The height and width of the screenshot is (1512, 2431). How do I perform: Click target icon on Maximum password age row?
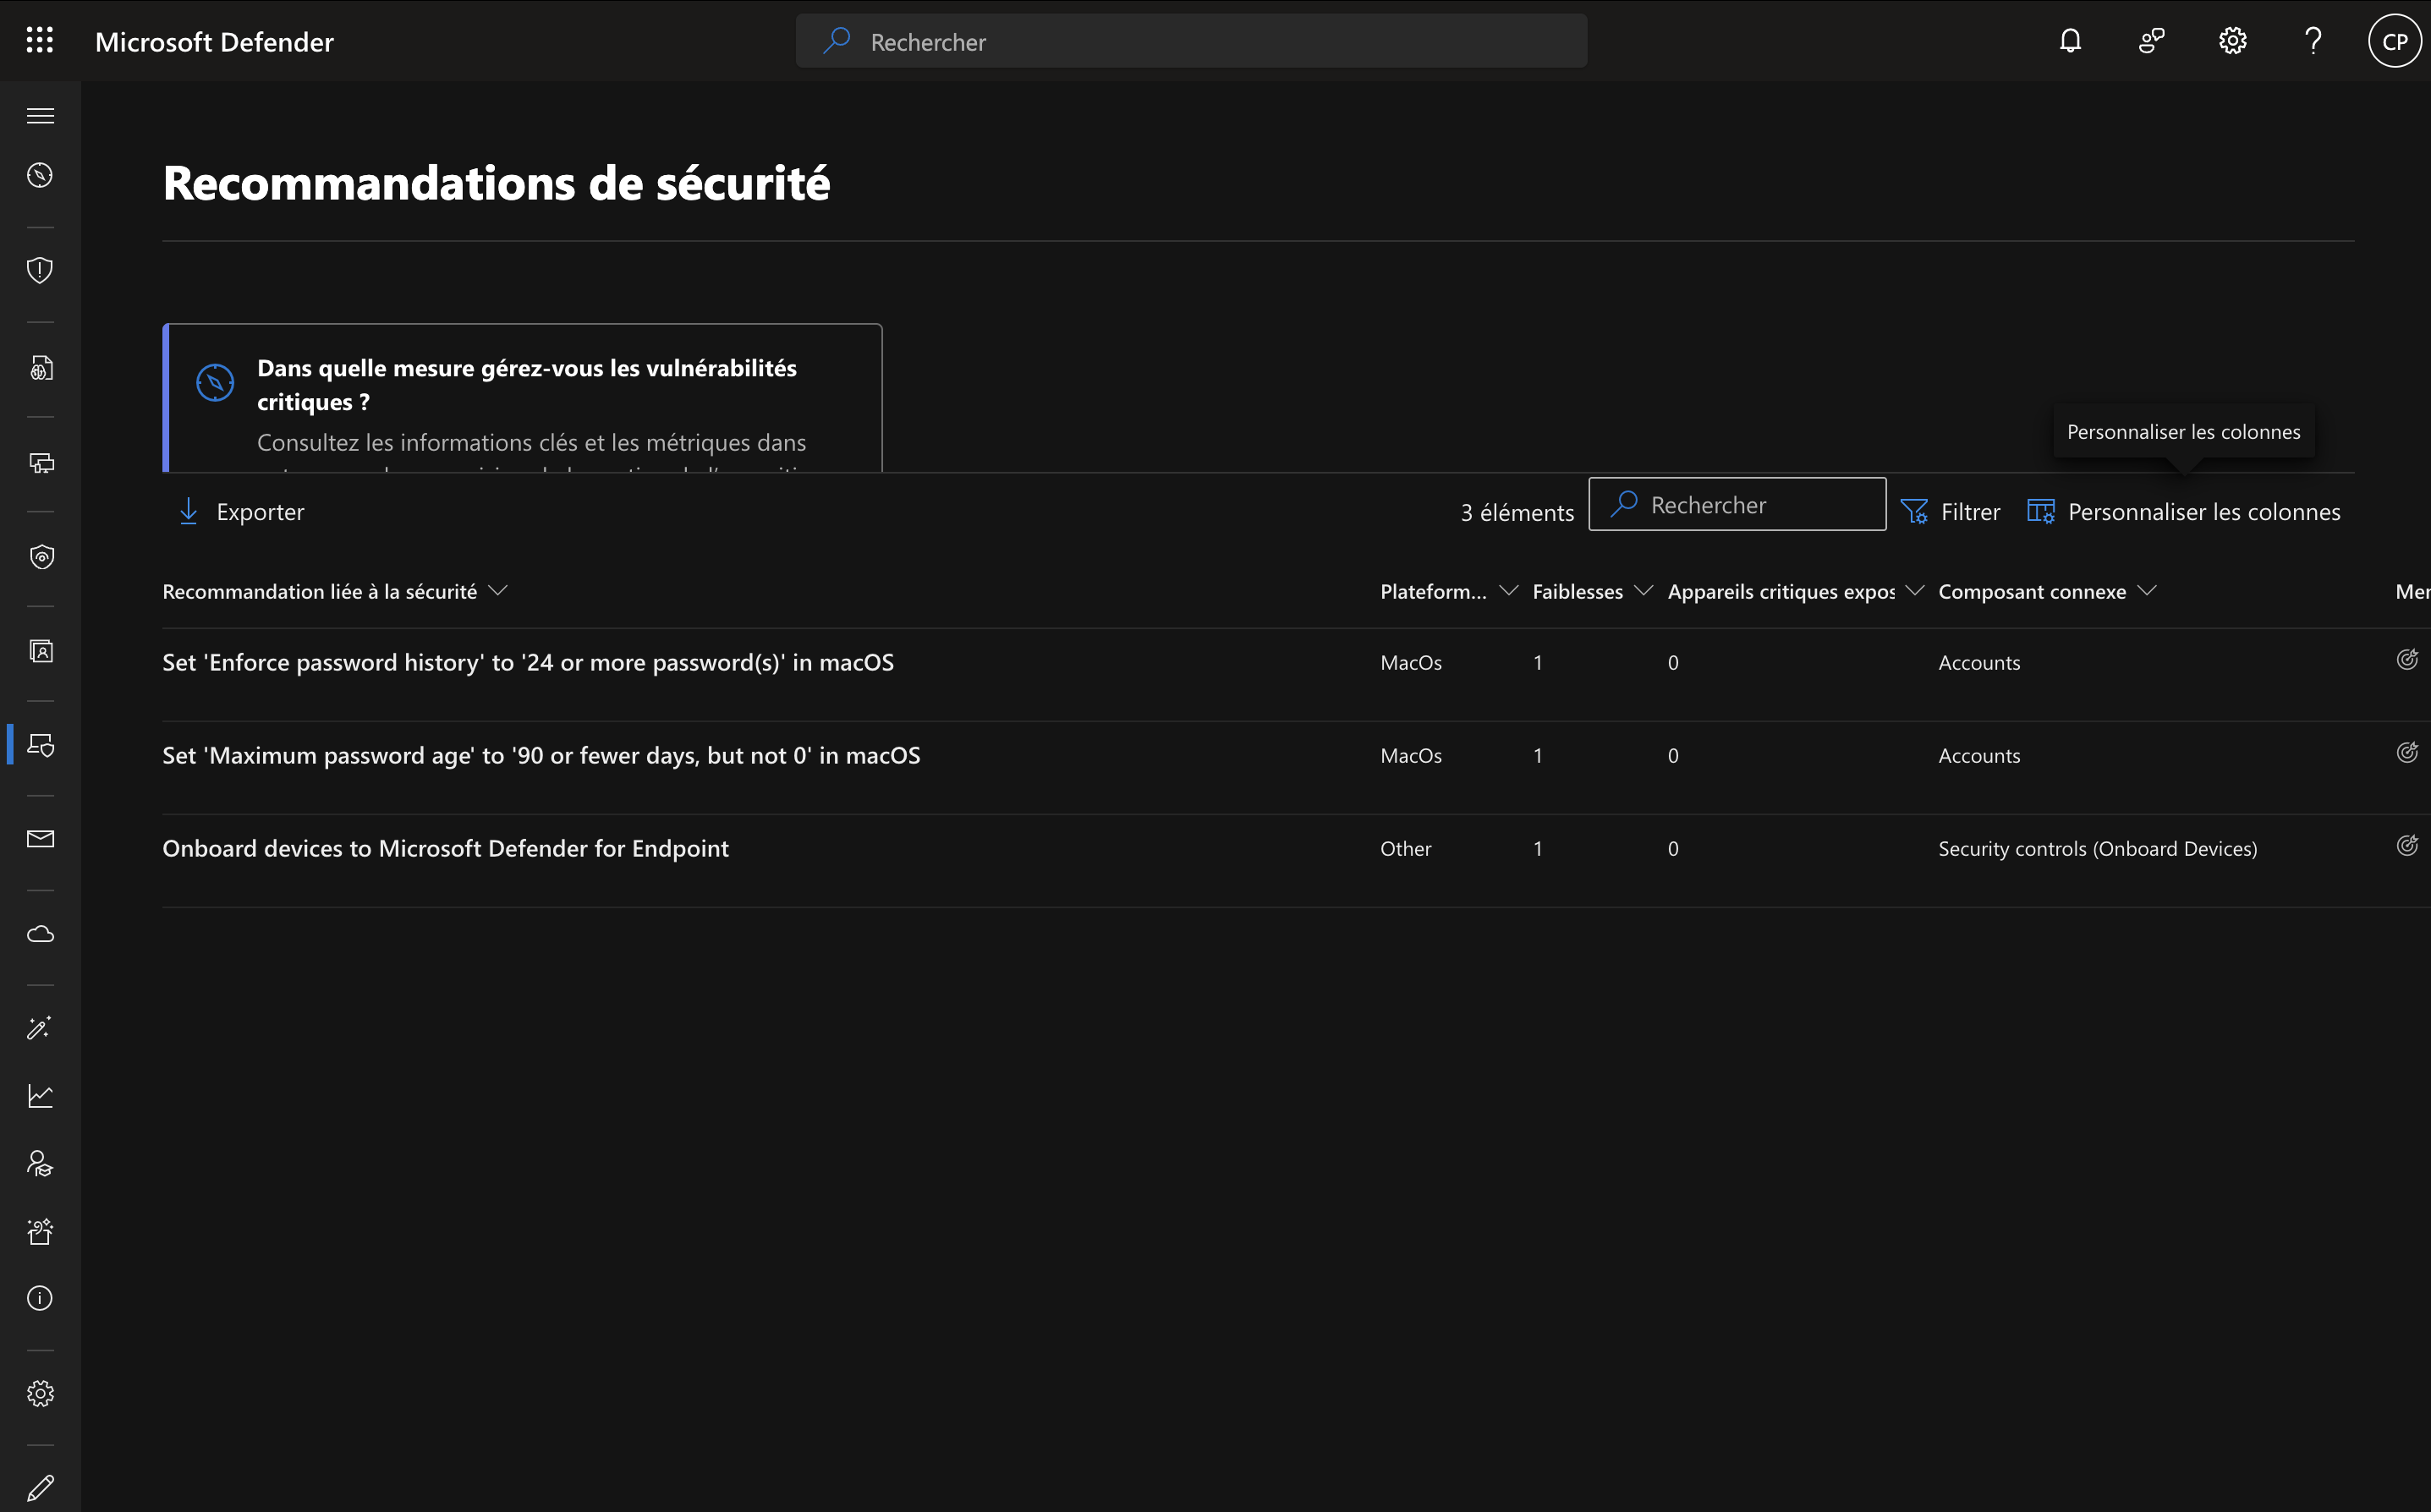[2408, 752]
